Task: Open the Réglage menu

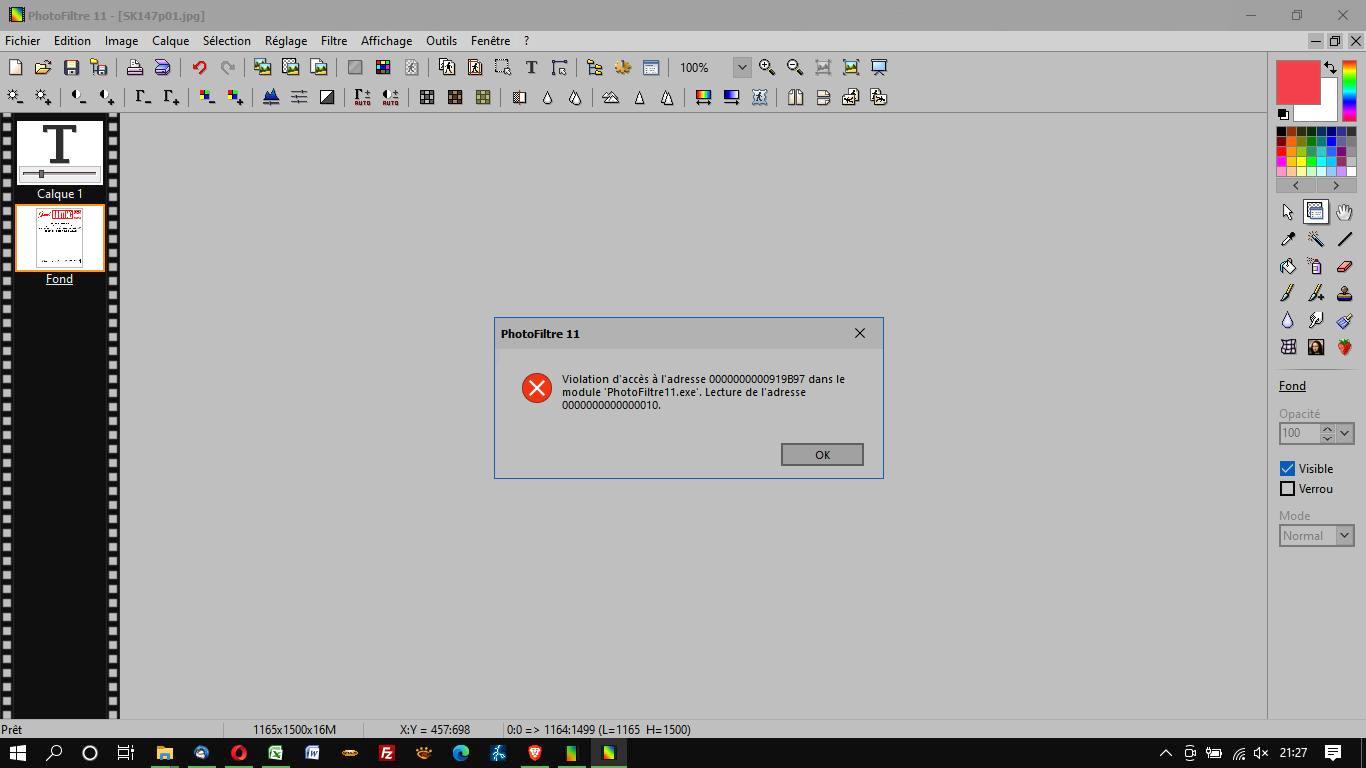Action: [x=286, y=41]
